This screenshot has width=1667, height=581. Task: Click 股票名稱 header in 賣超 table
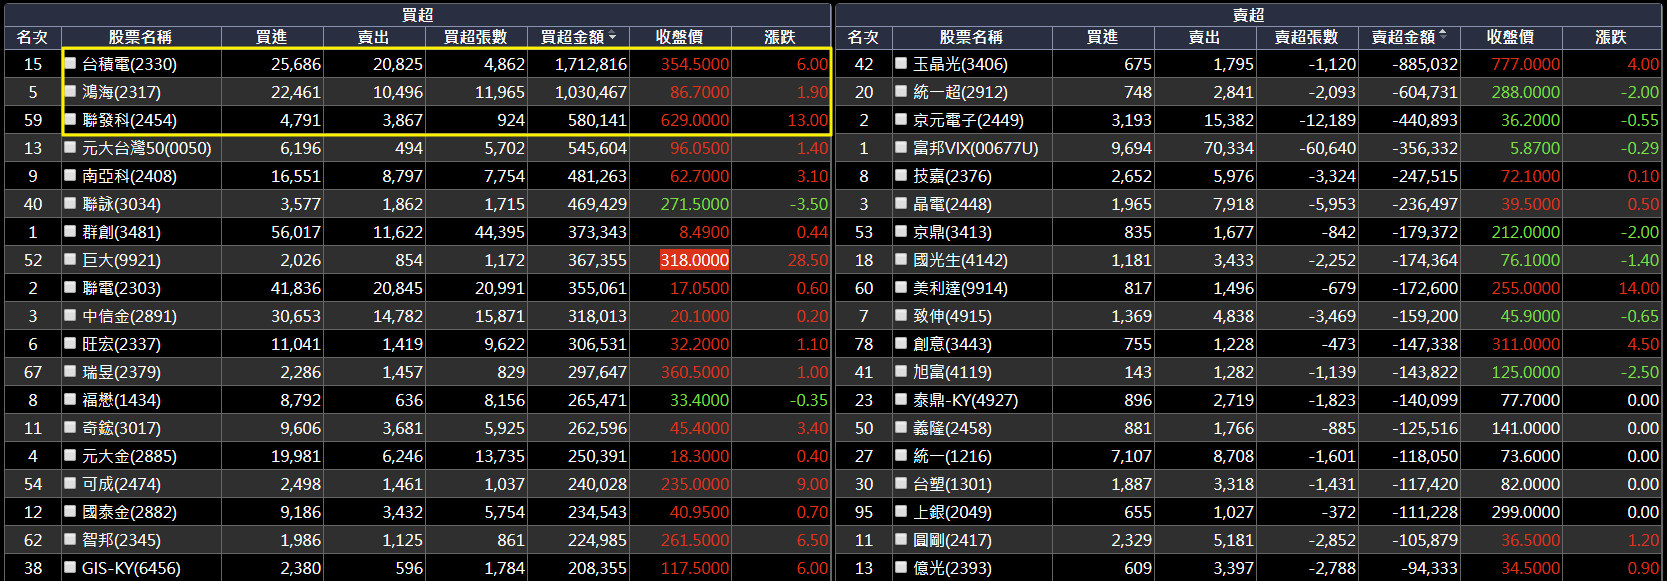971,37
